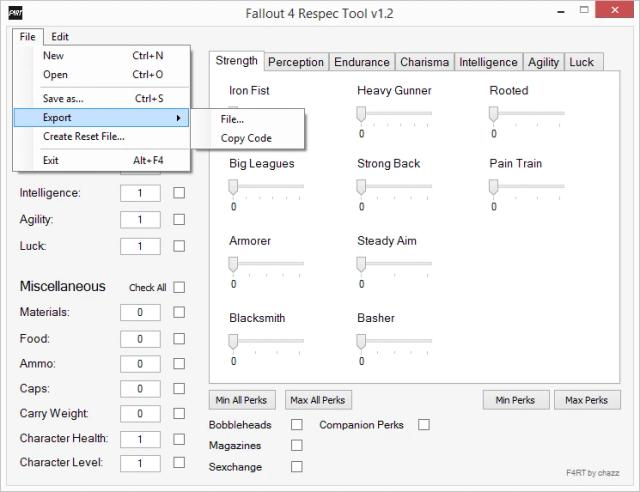Switch to the Agility tab
The height and width of the screenshot is (492, 640).
[543, 62]
